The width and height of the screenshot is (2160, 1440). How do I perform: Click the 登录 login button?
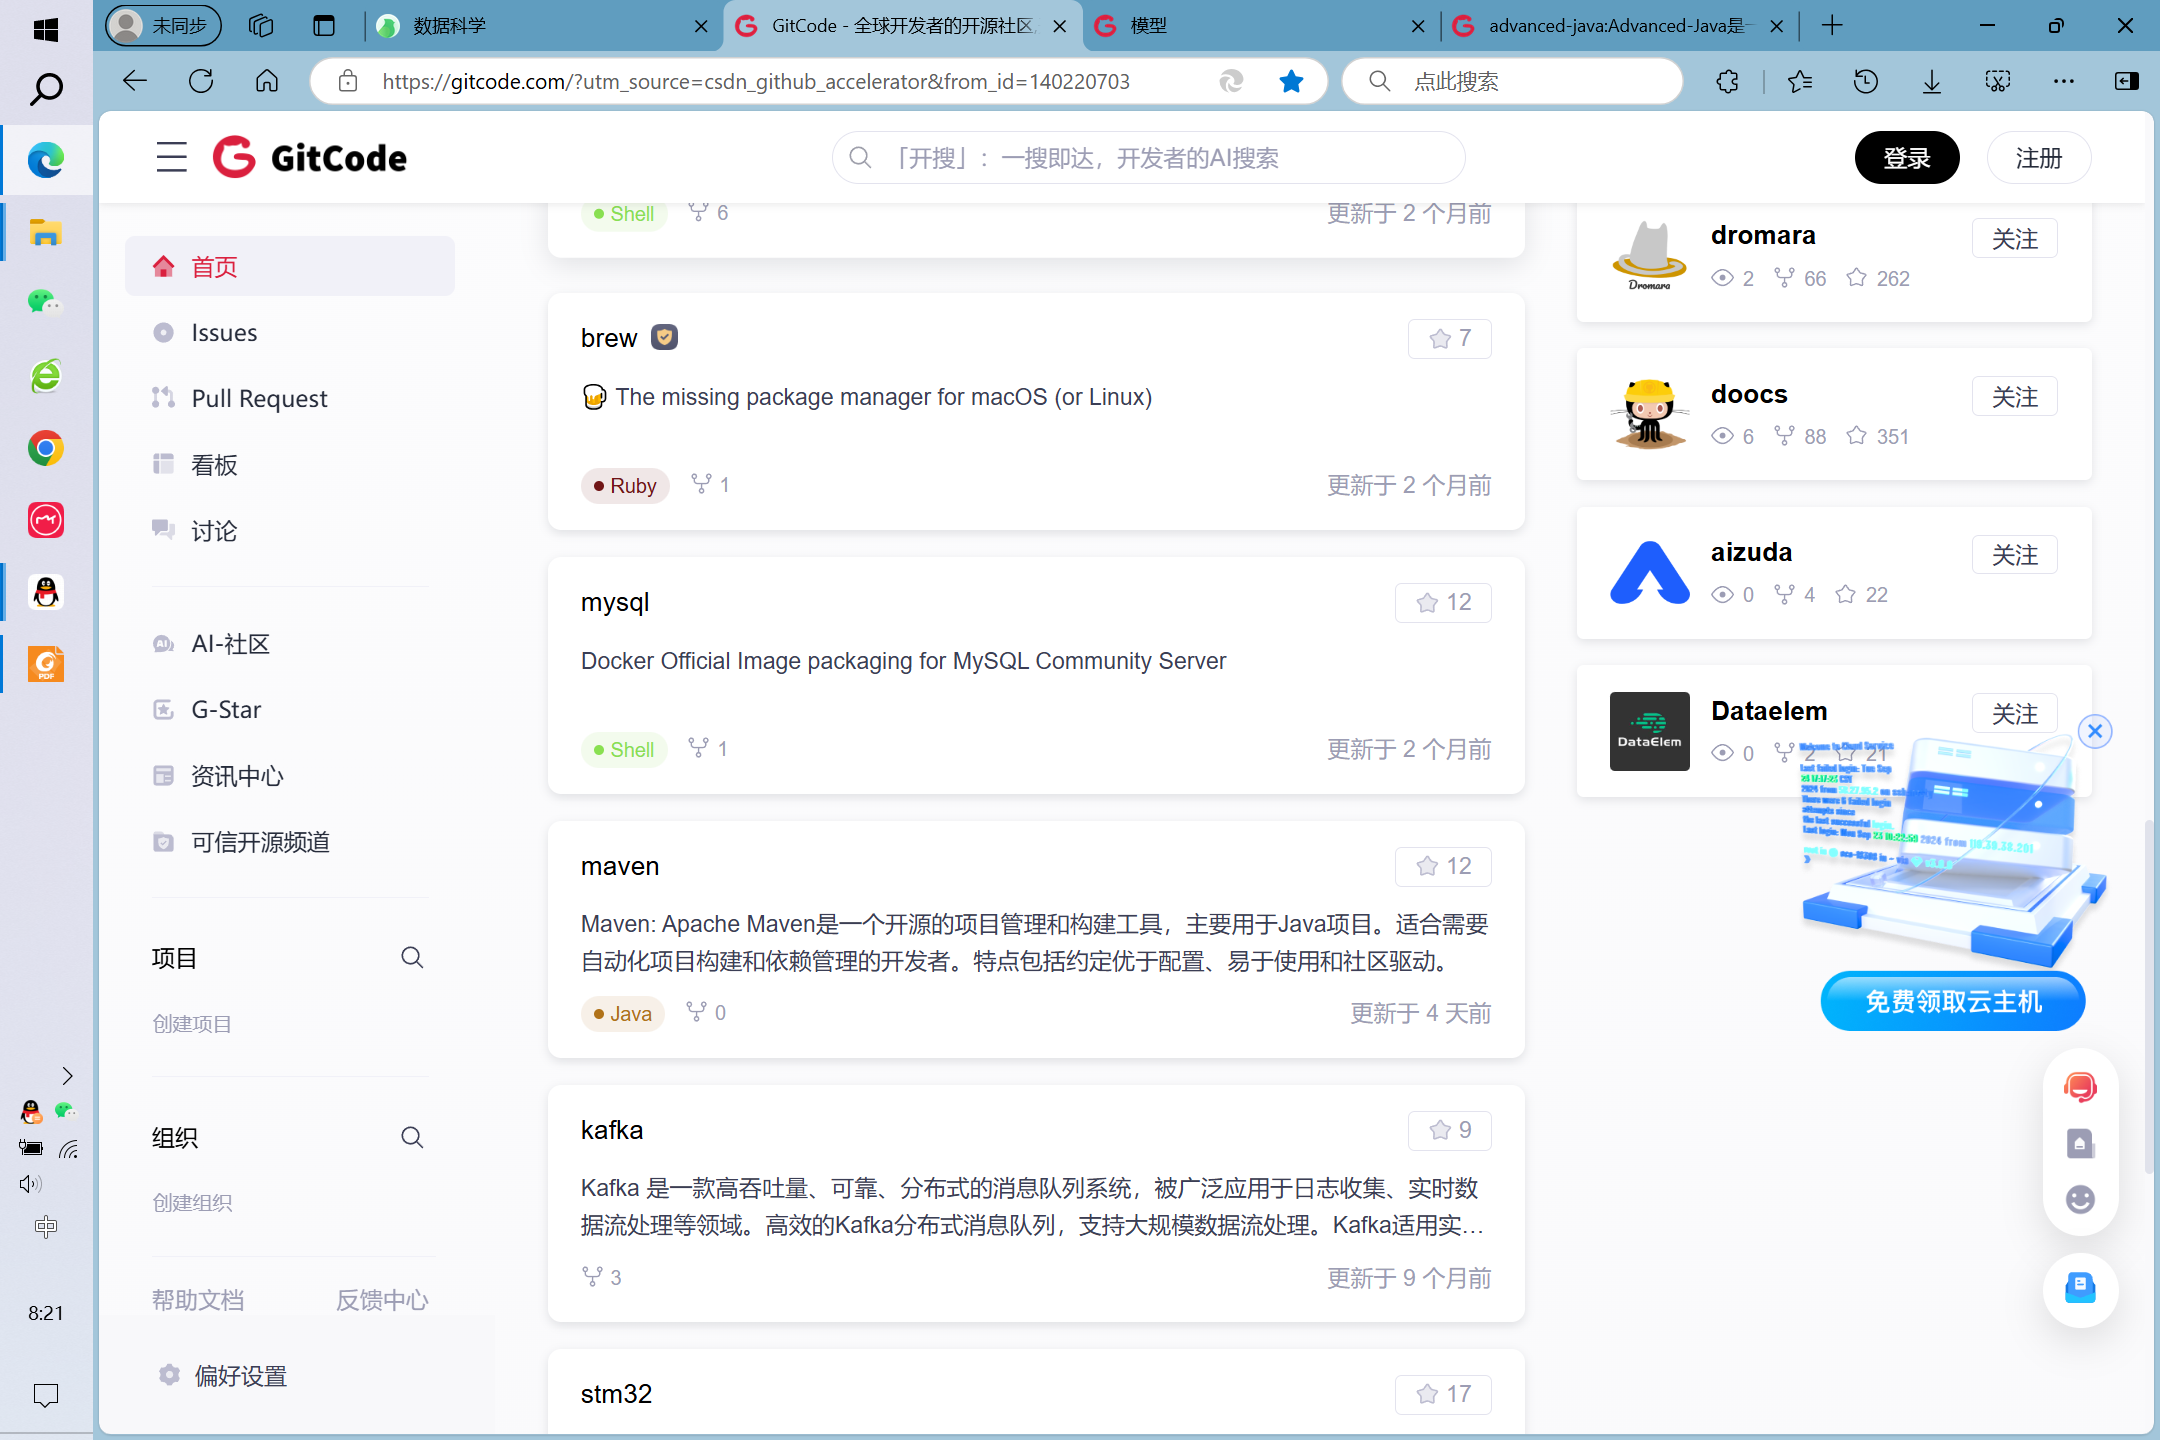(1906, 158)
